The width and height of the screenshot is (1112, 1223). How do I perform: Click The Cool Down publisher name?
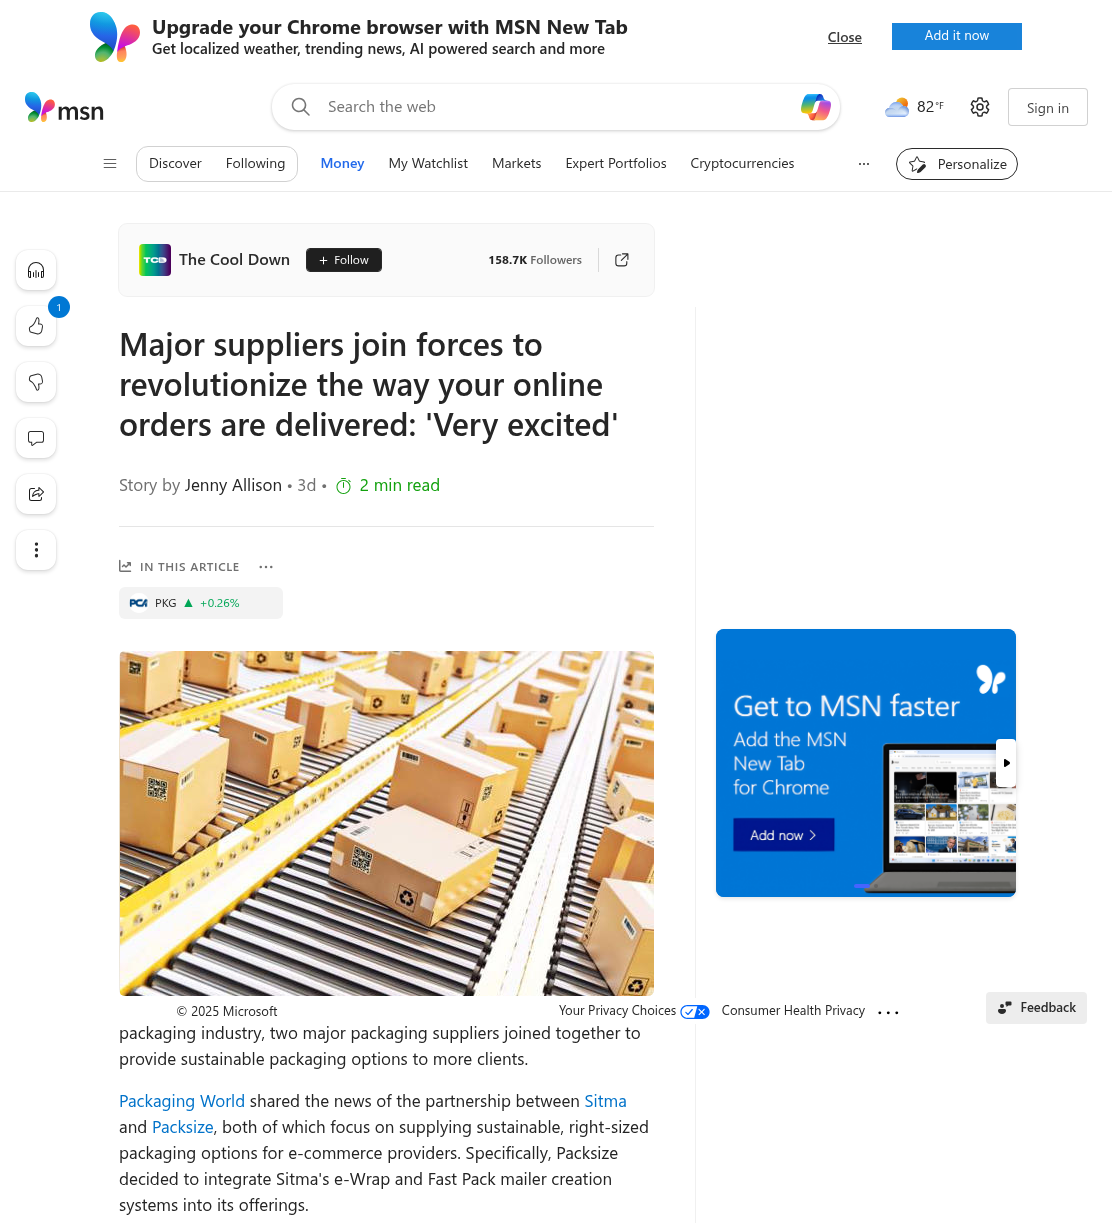pyautogui.click(x=234, y=260)
